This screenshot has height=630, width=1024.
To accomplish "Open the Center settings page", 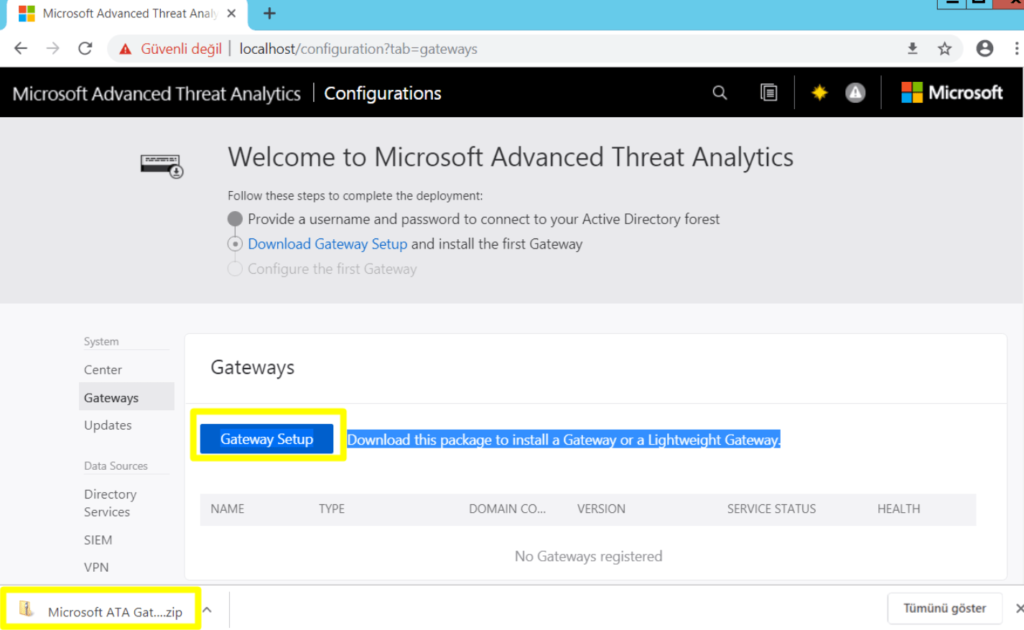I will [103, 370].
